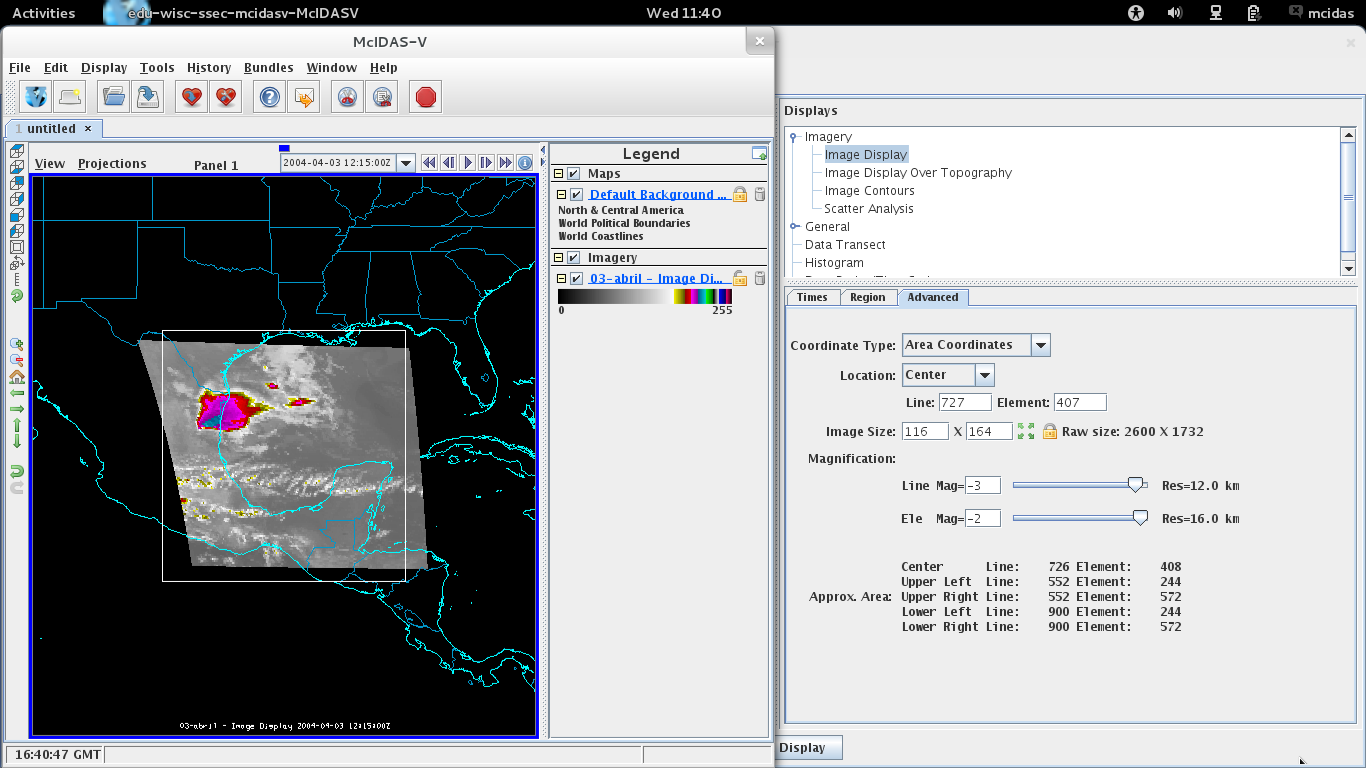Toggle visibility of Default Background layer
Screen dimensions: 1366x768
pos(576,195)
